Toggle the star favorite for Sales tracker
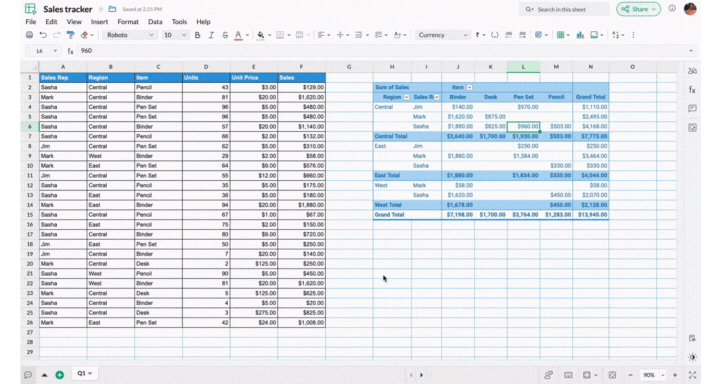Image resolution: width=720 pixels, height=384 pixels. click(x=101, y=9)
